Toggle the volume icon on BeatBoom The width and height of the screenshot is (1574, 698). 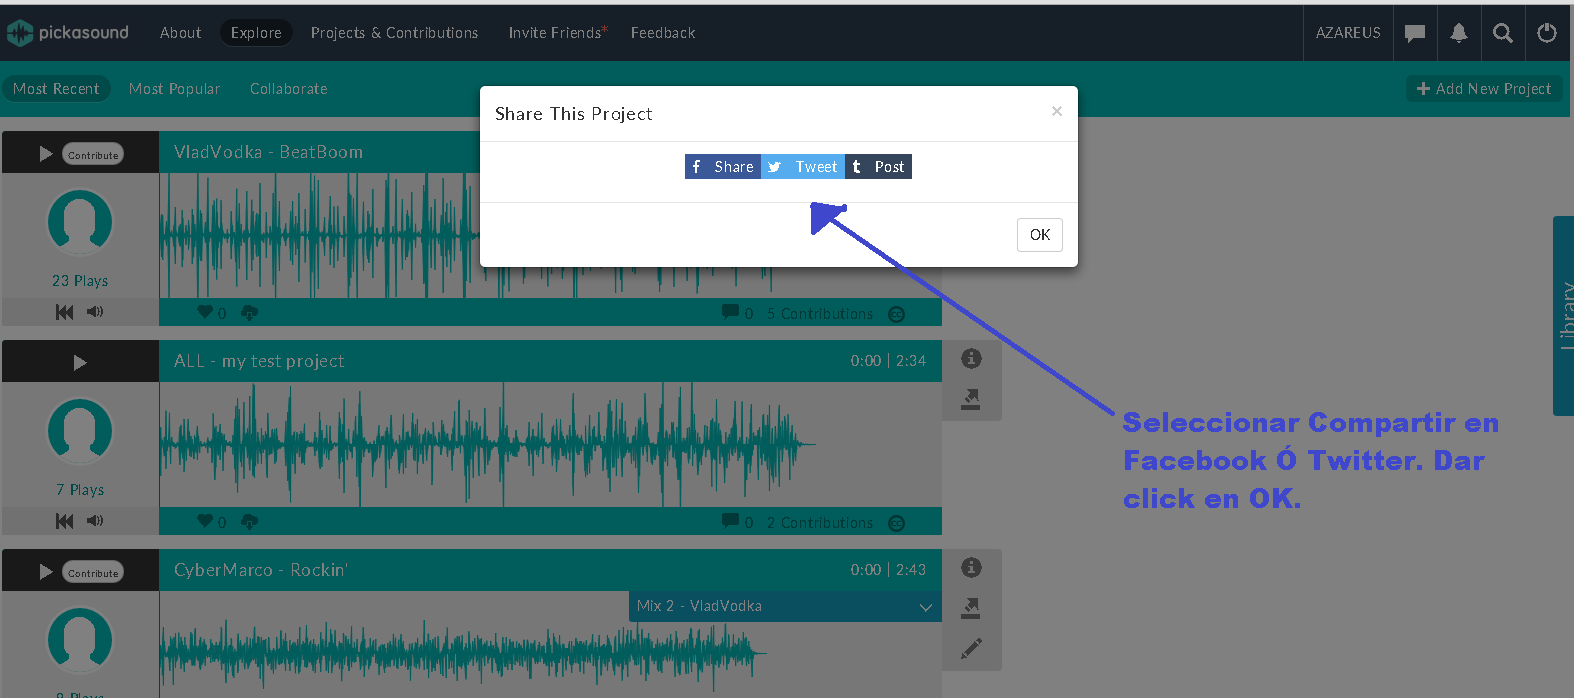[x=95, y=312]
